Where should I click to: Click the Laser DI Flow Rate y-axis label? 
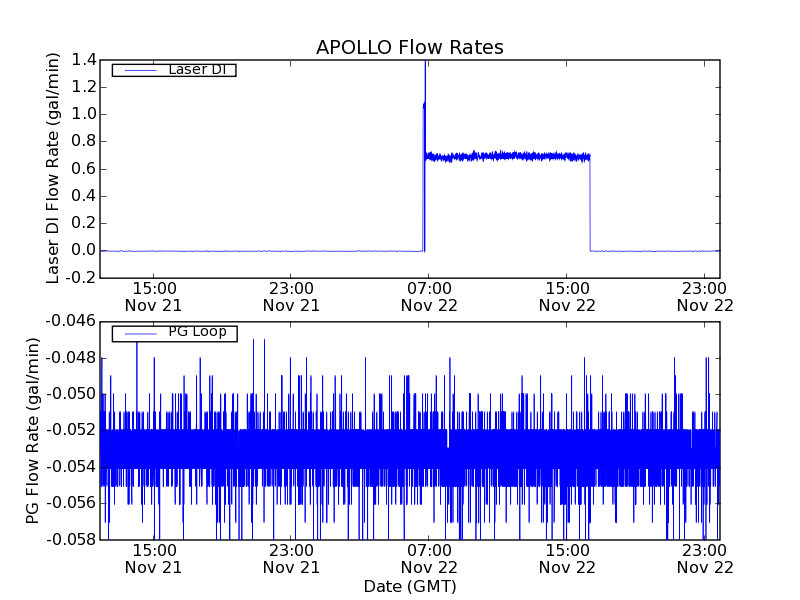click(54, 168)
